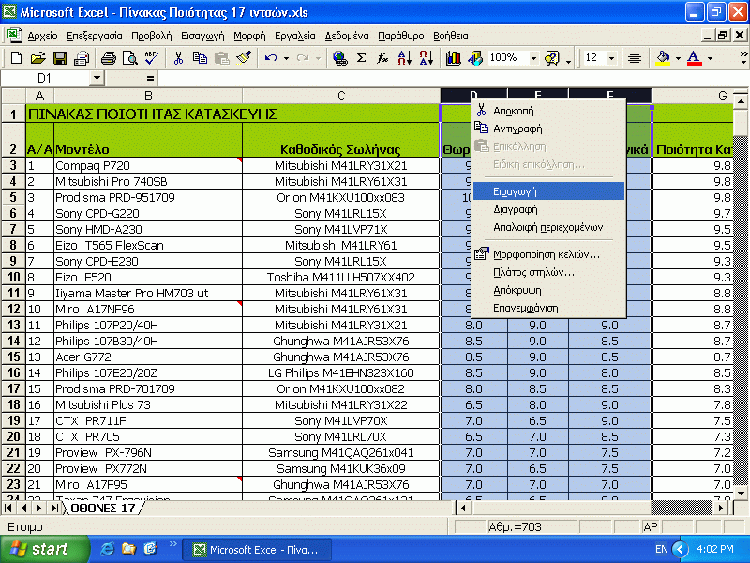Launch Internet Explorer from the quick launch
This screenshot has width=750, height=563.
(x=107, y=549)
